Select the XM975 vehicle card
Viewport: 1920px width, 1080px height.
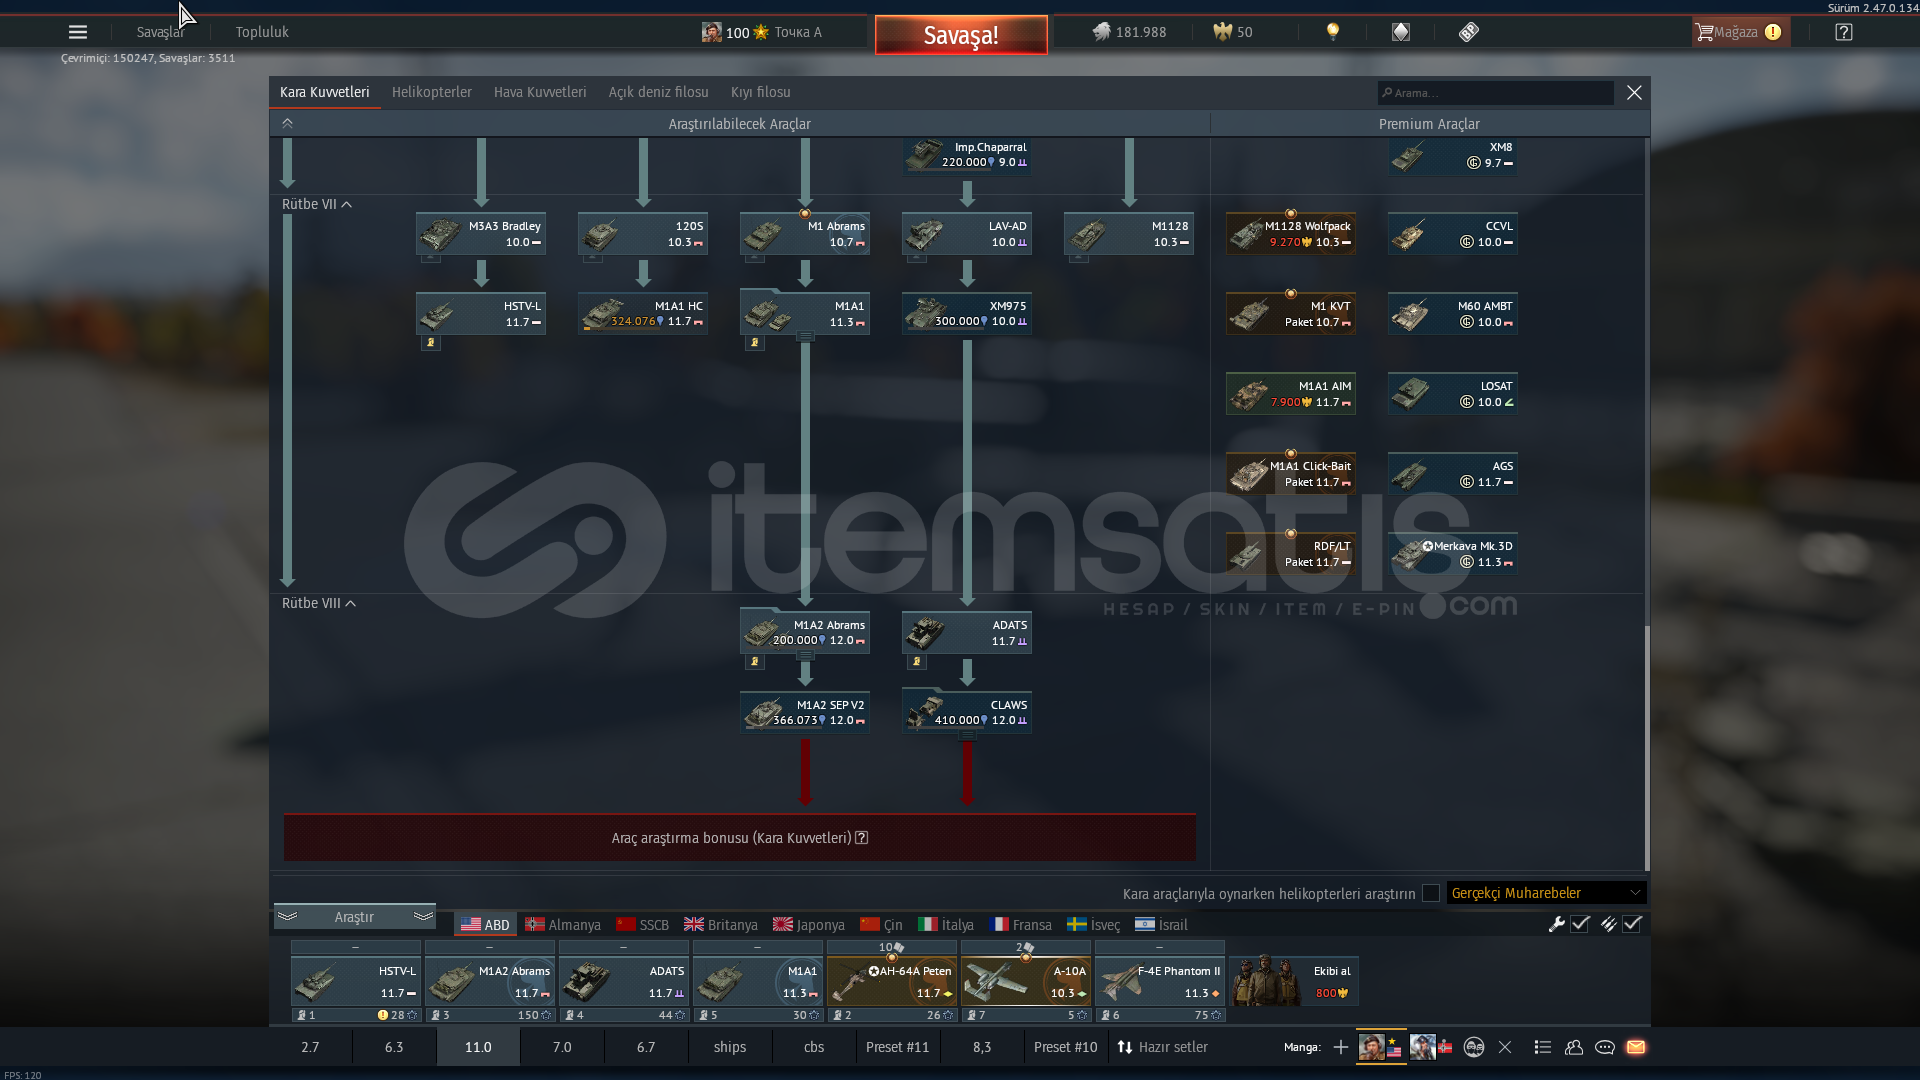[x=967, y=313]
